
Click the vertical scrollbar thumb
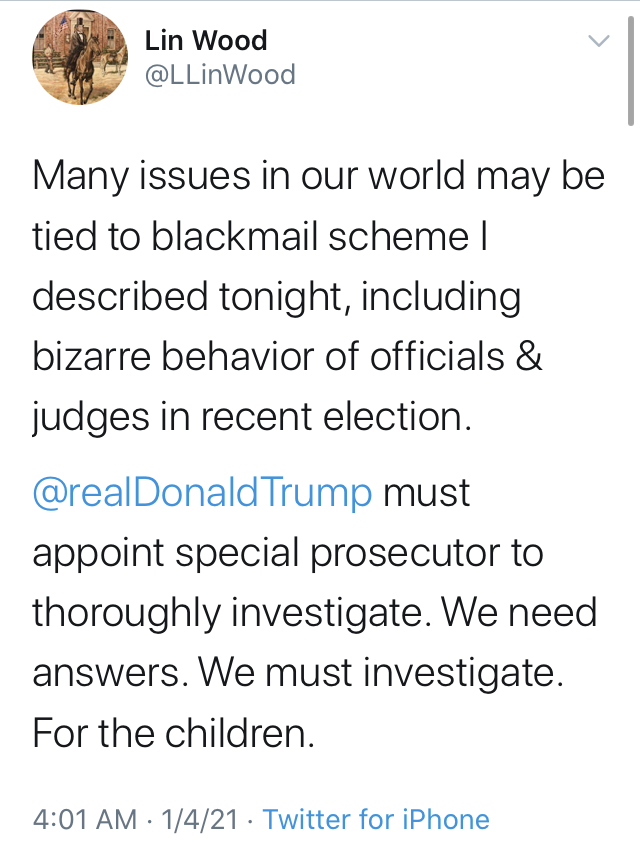coord(631,71)
